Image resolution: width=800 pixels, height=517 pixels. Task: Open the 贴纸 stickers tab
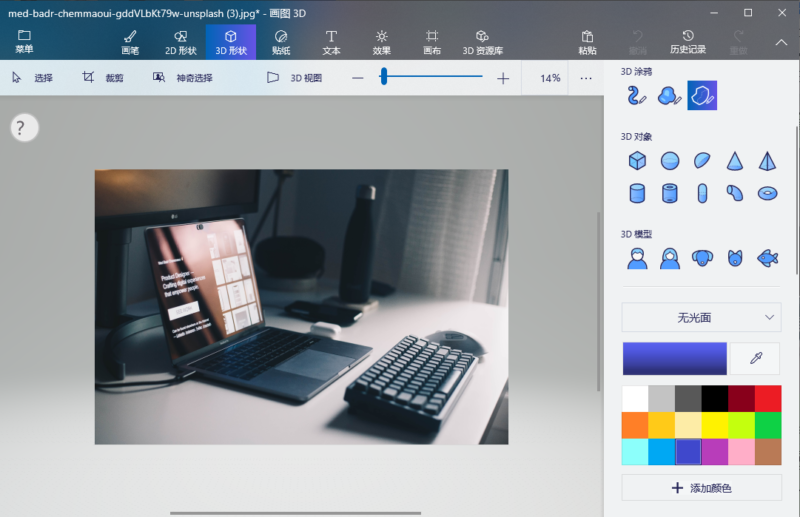(x=281, y=42)
